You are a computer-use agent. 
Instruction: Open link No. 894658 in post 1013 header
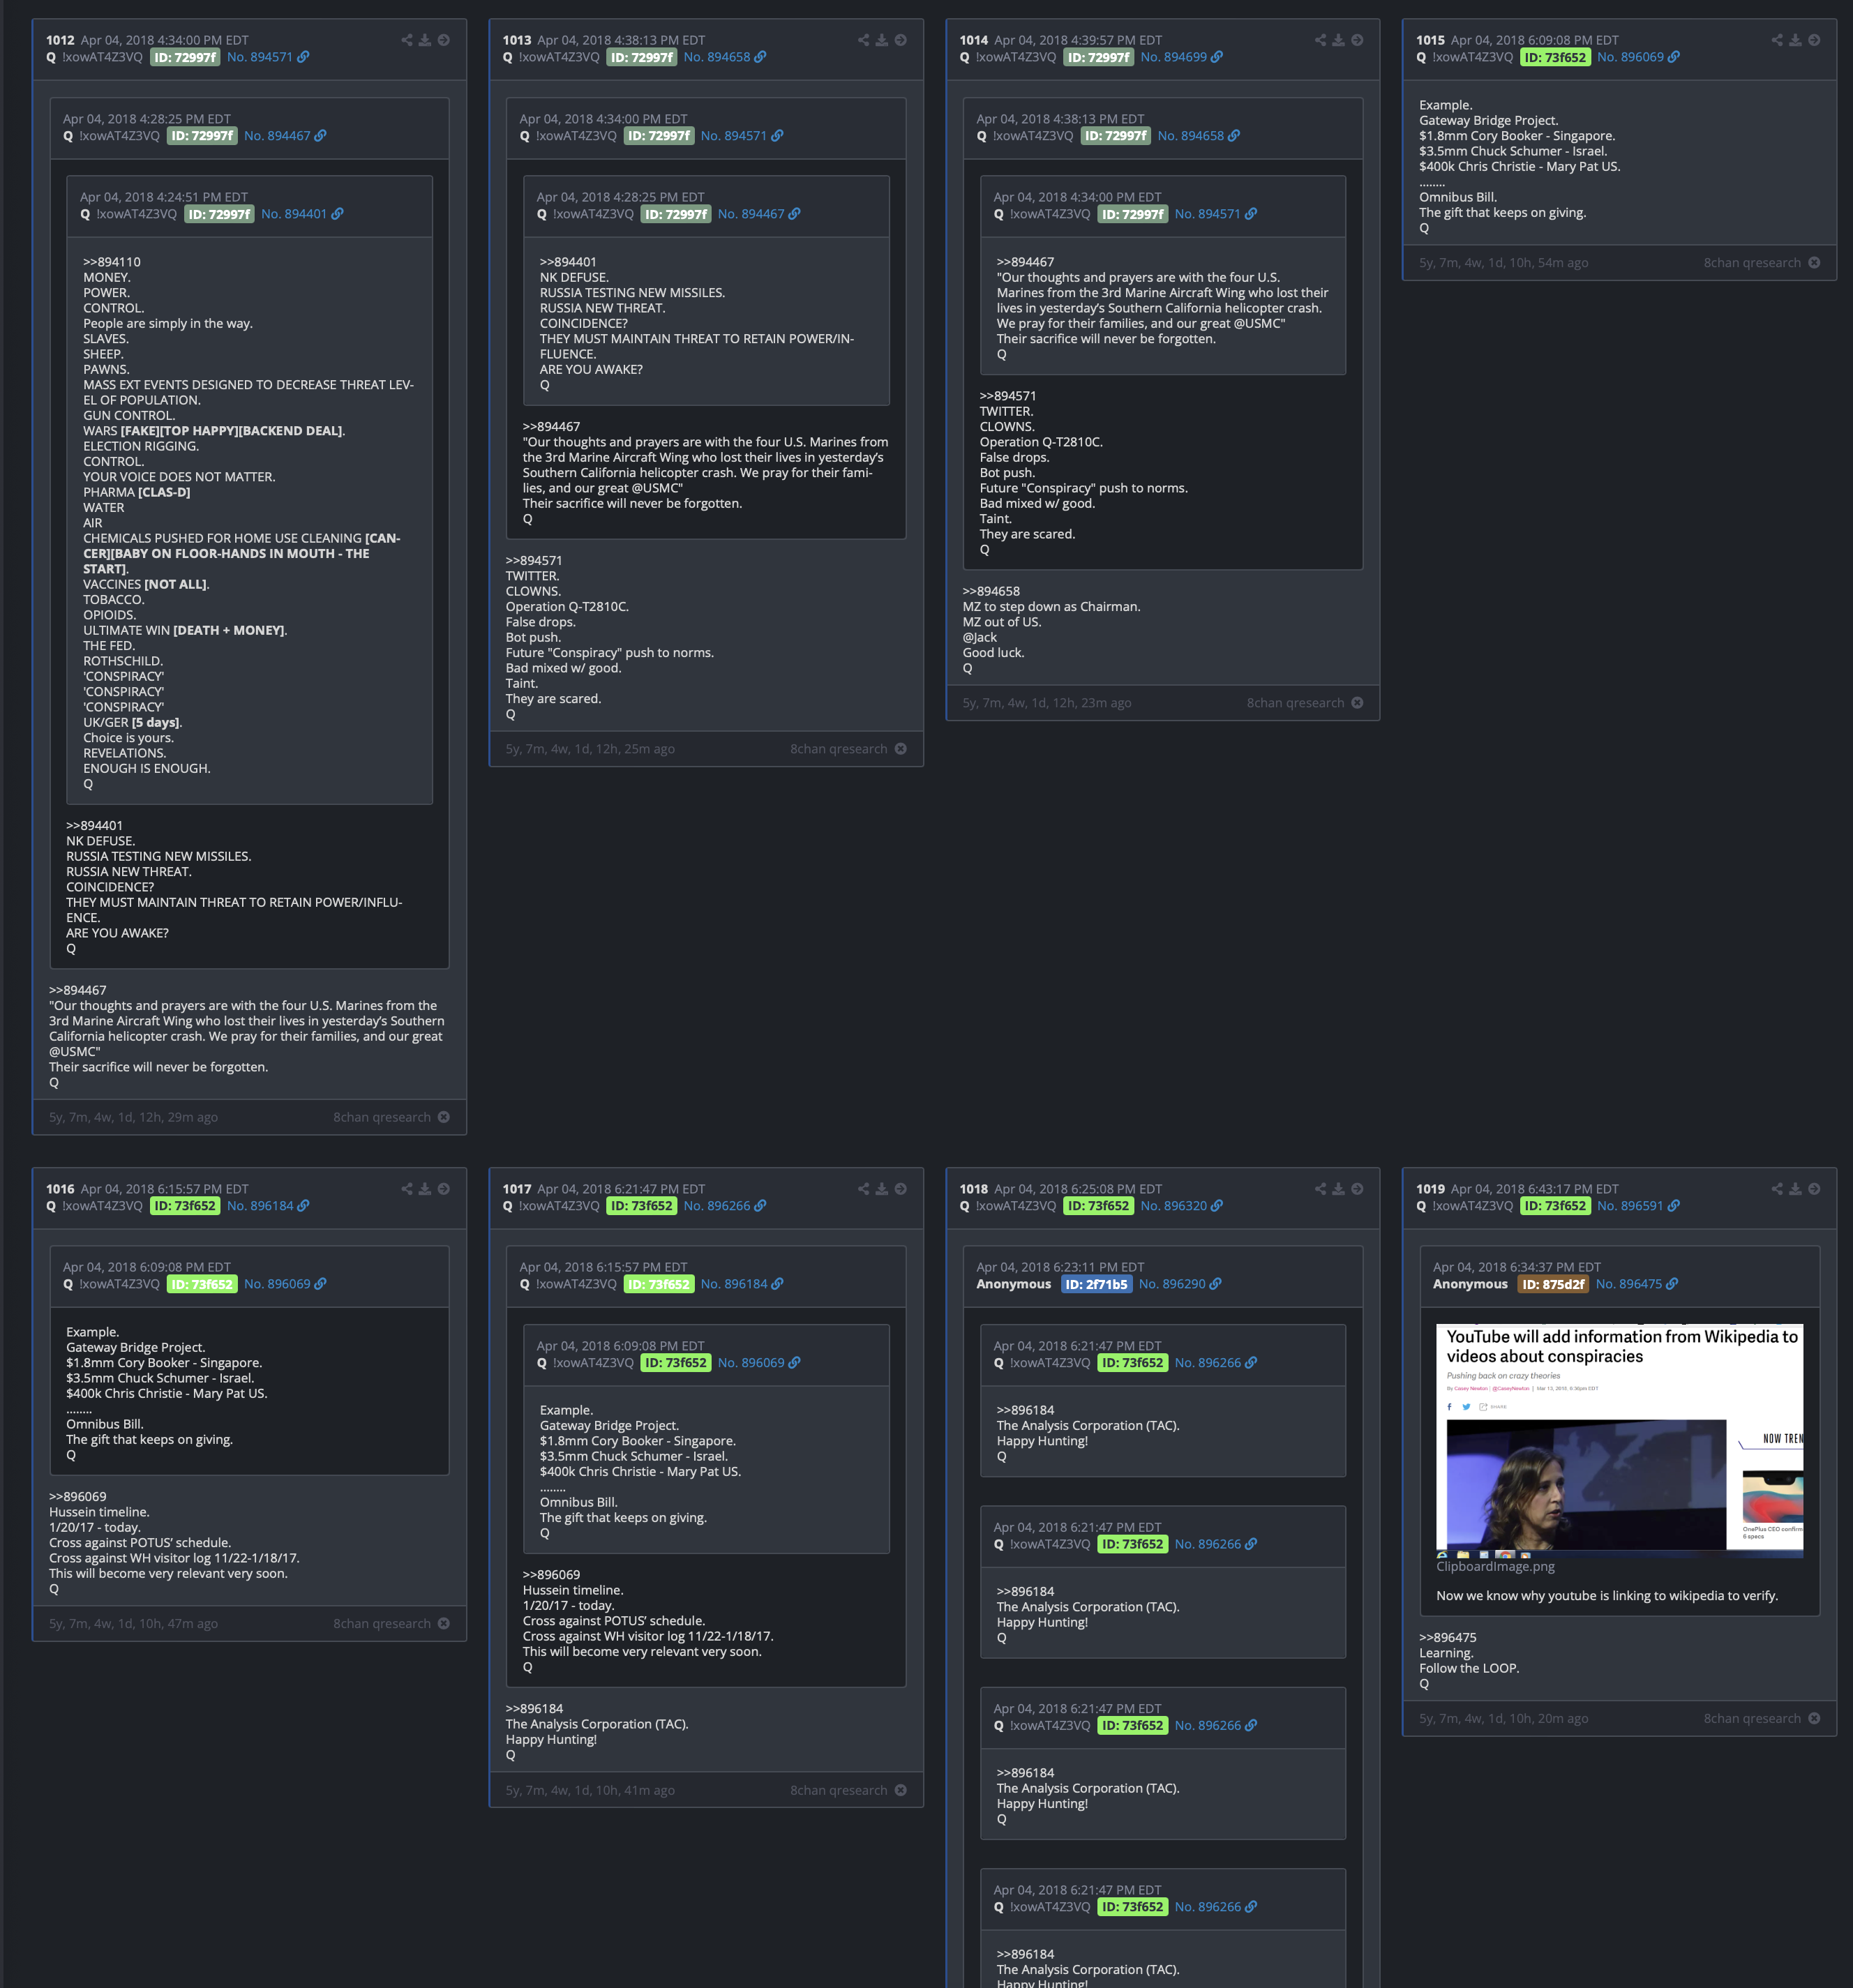[x=725, y=57]
